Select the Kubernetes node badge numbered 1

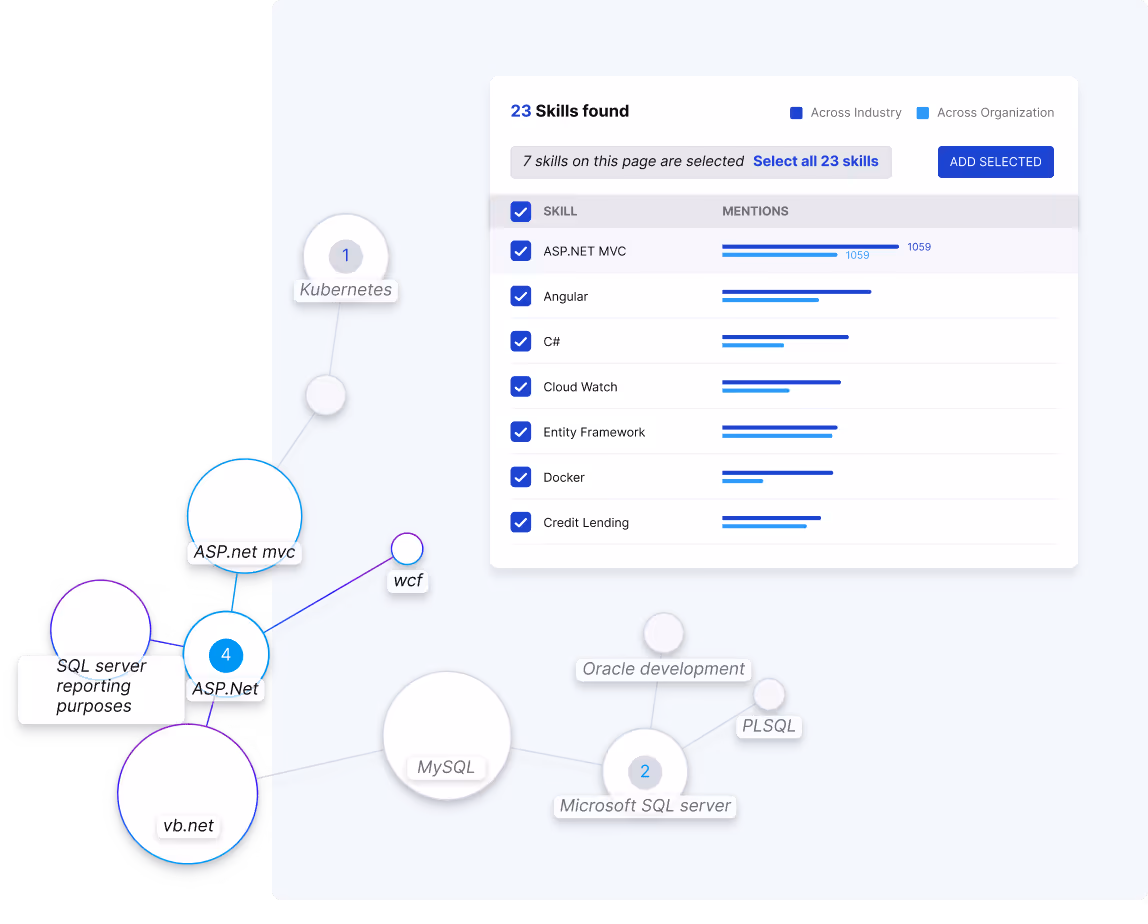[x=346, y=256]
